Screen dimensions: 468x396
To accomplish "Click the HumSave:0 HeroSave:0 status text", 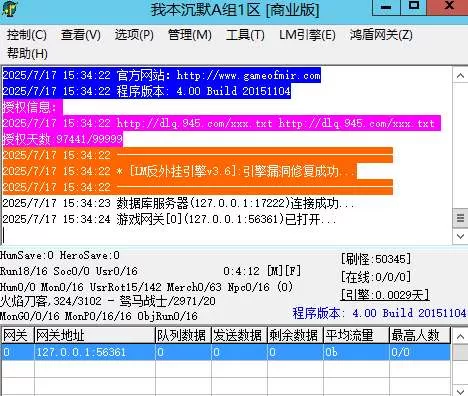I will point(60,256).
